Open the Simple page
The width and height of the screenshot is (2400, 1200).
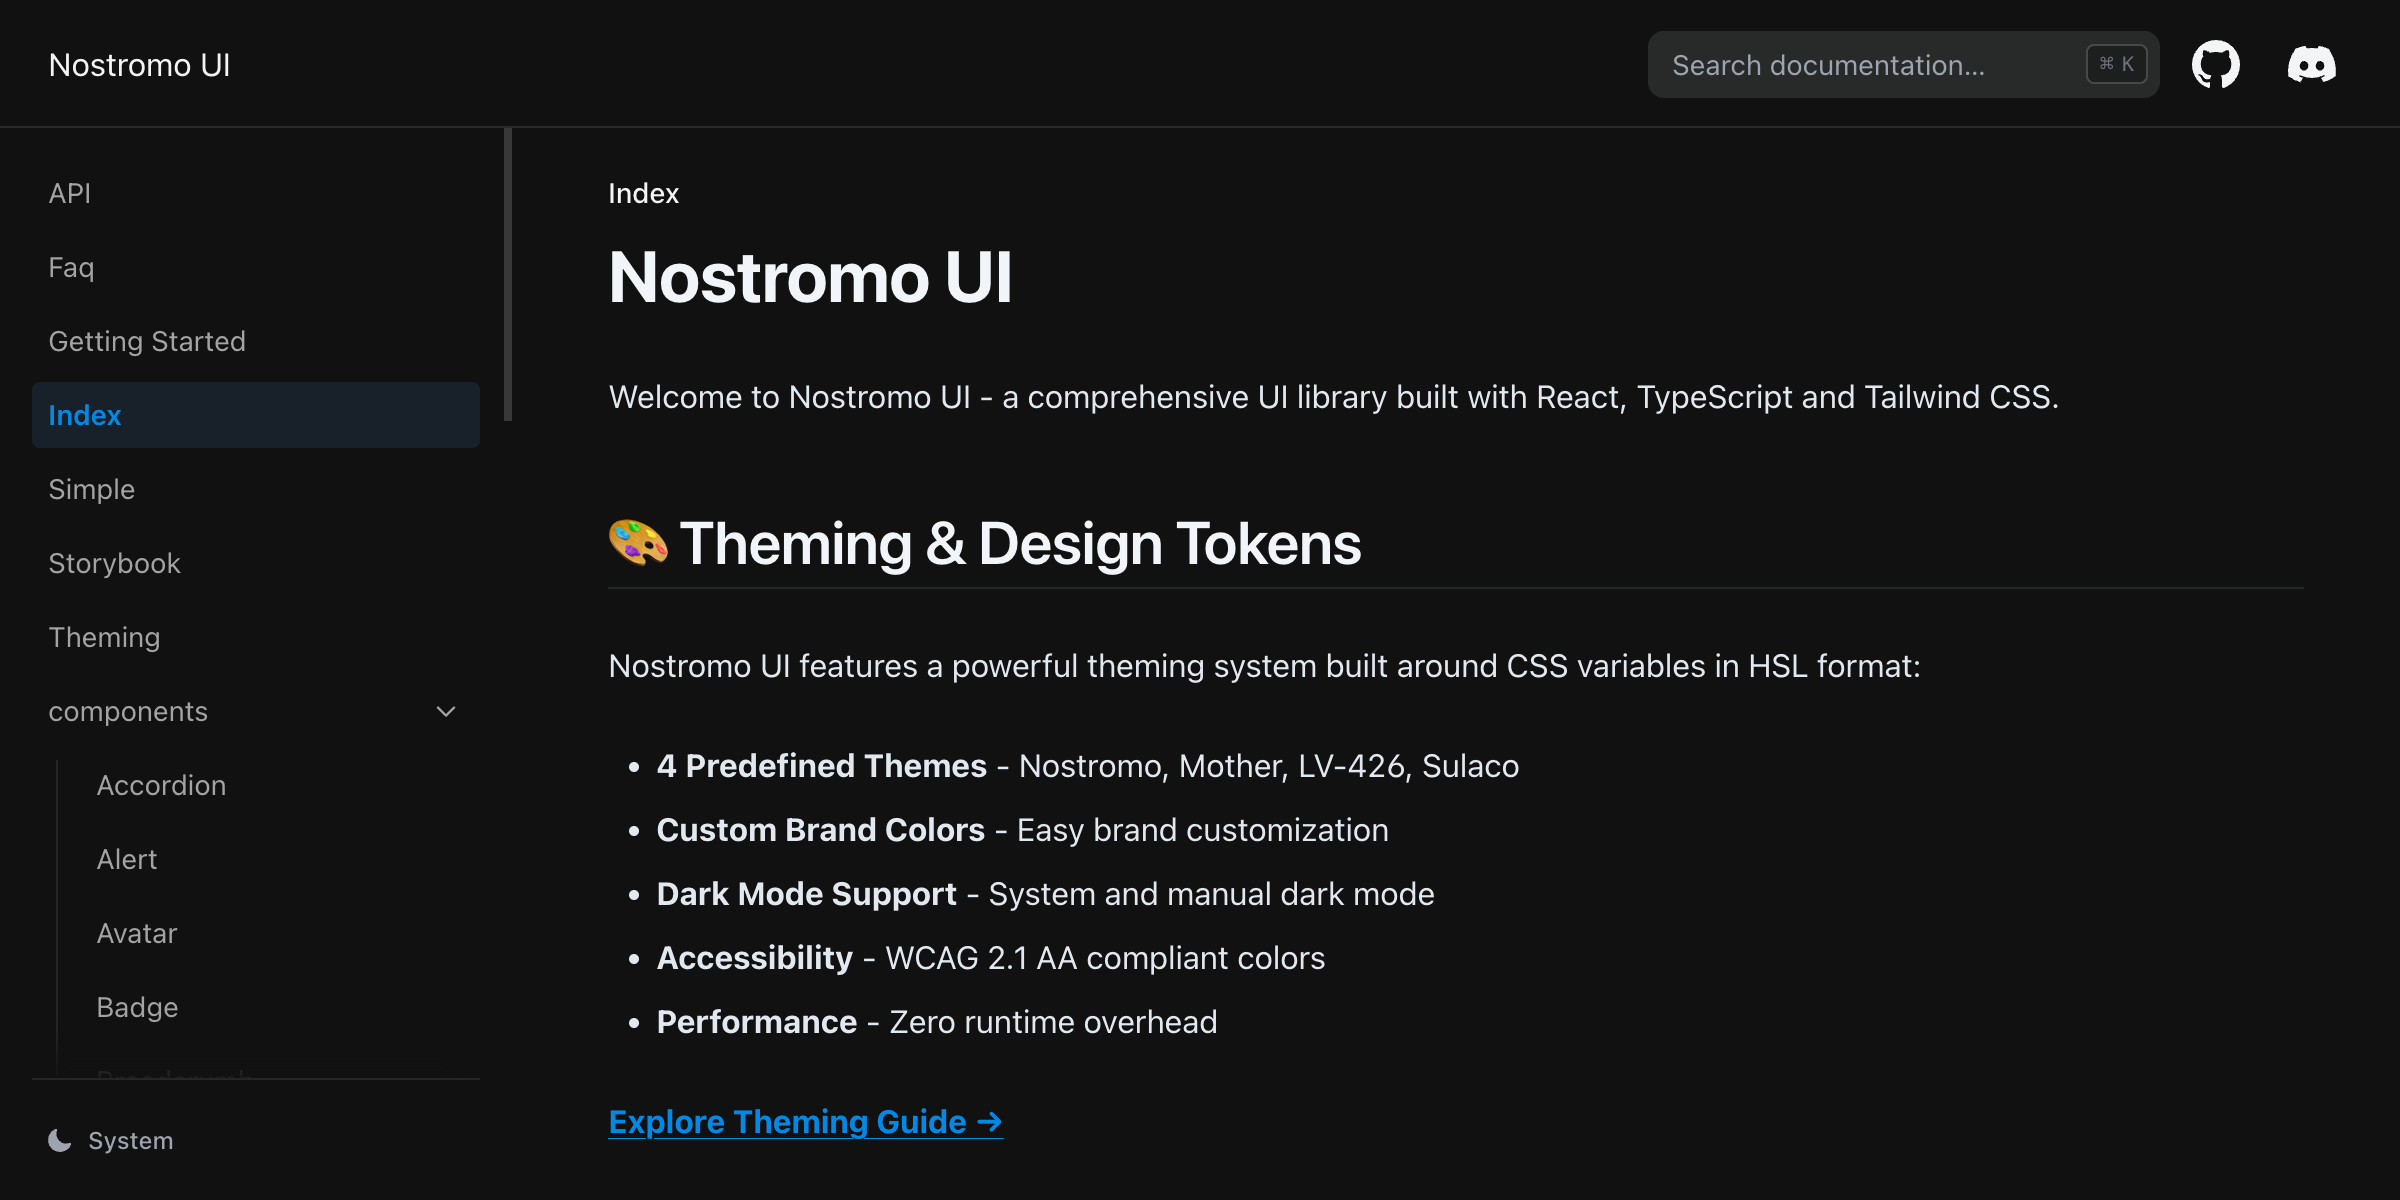(91, 488)
